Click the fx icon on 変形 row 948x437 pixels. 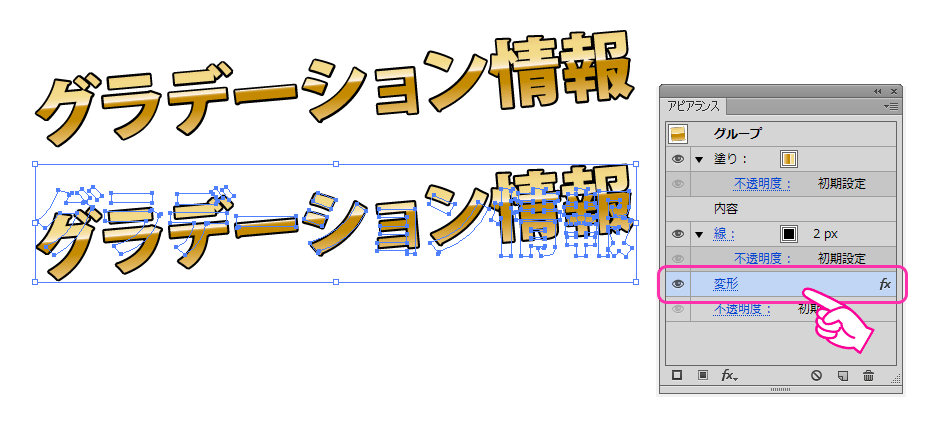pos(884,284)
